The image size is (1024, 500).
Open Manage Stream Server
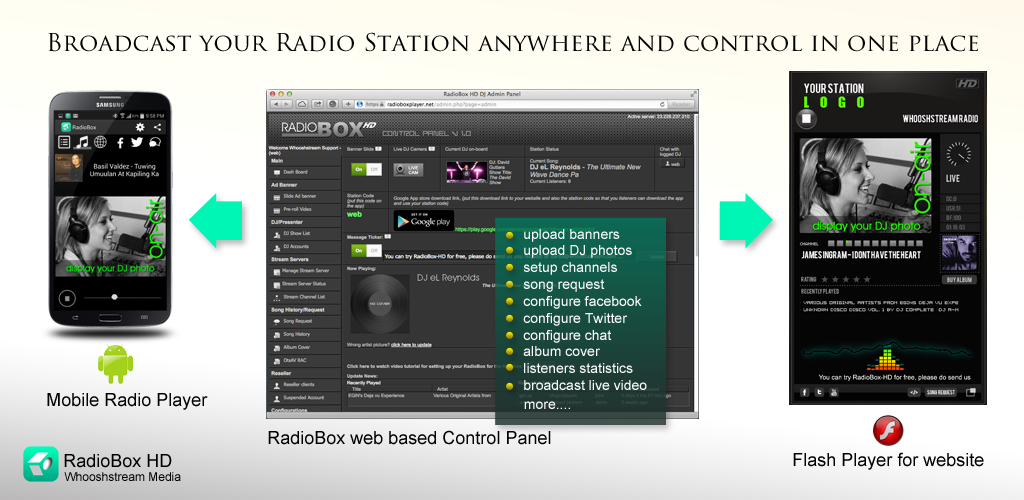tap(305, 270)
